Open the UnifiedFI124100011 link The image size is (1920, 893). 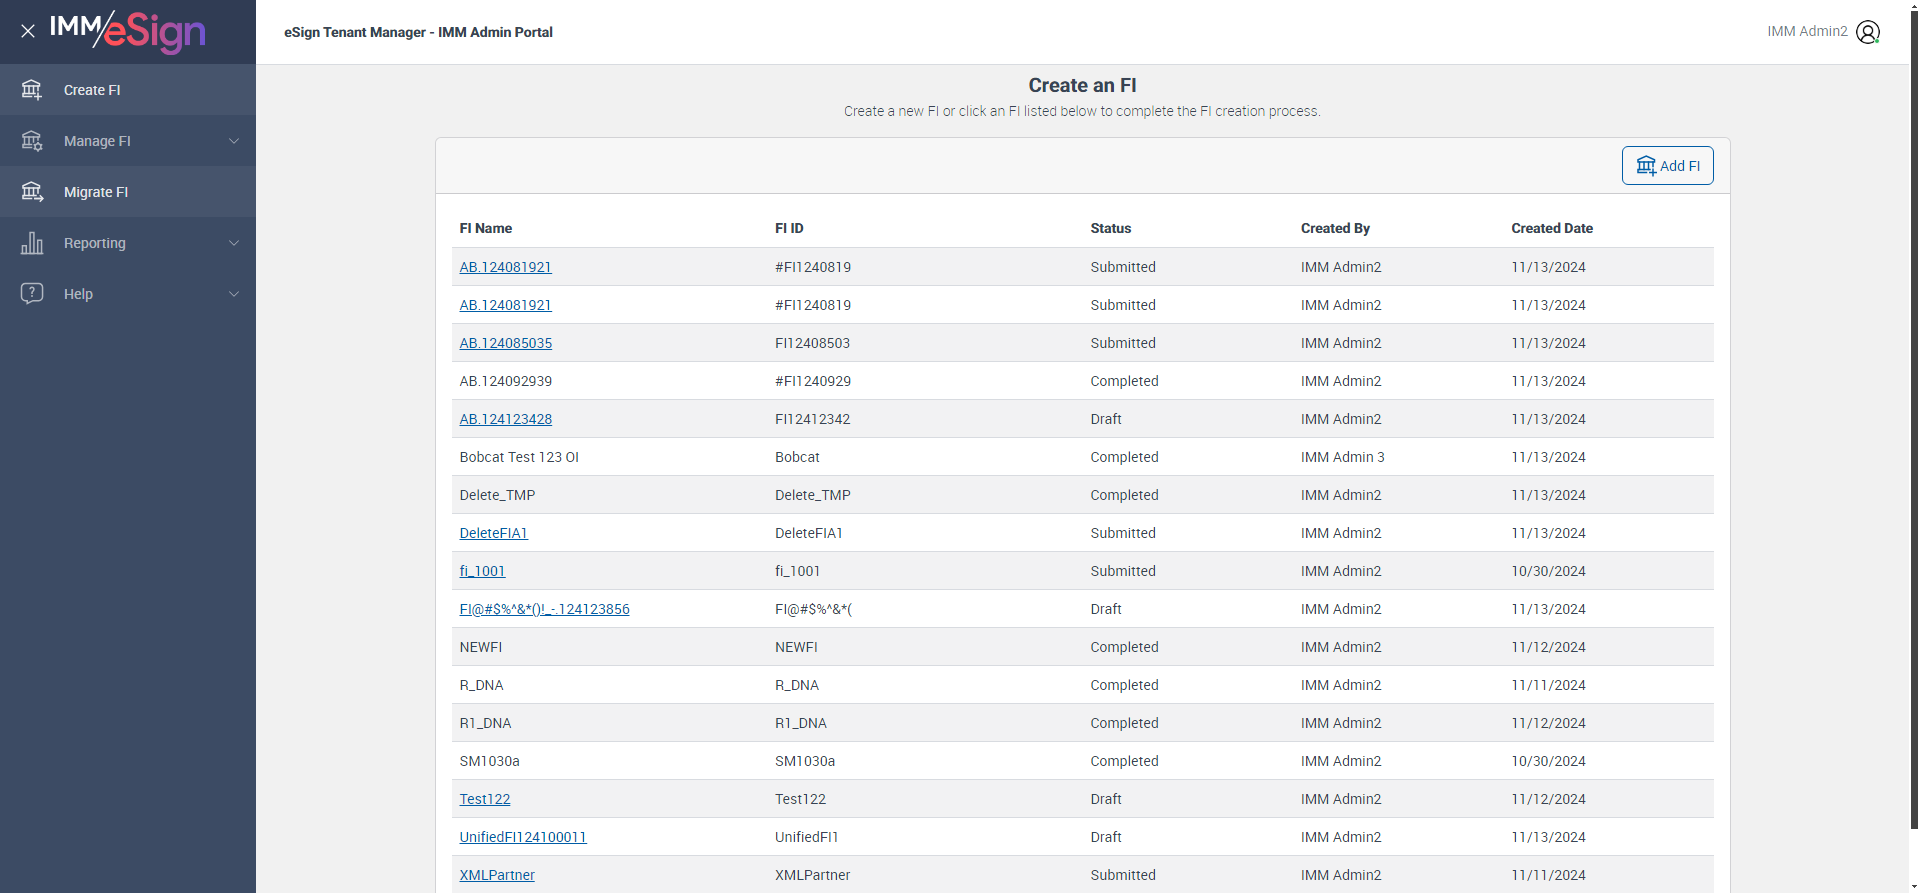[523, 837]
